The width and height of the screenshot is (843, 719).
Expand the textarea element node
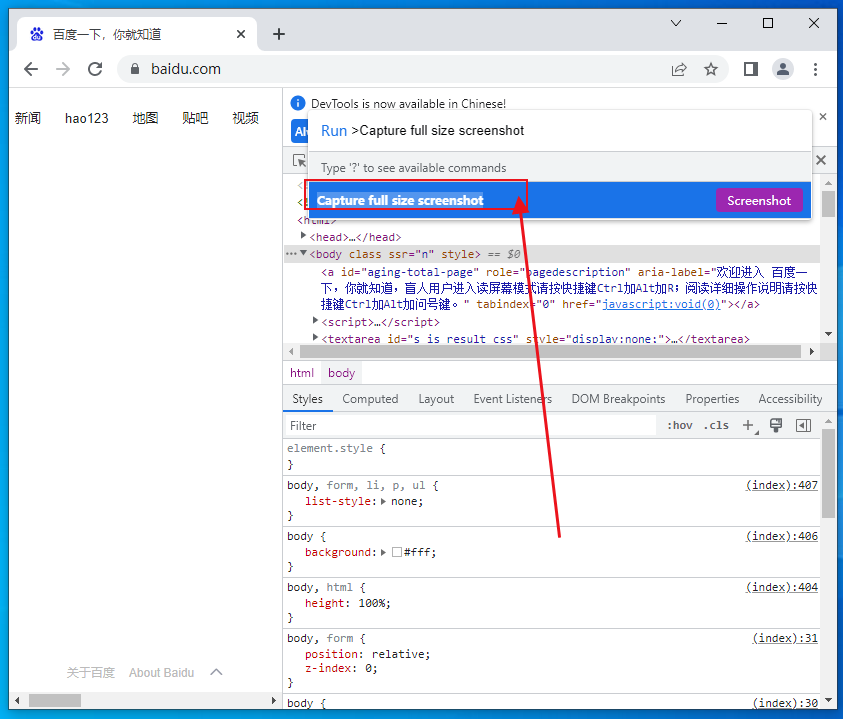pos(316,338)
